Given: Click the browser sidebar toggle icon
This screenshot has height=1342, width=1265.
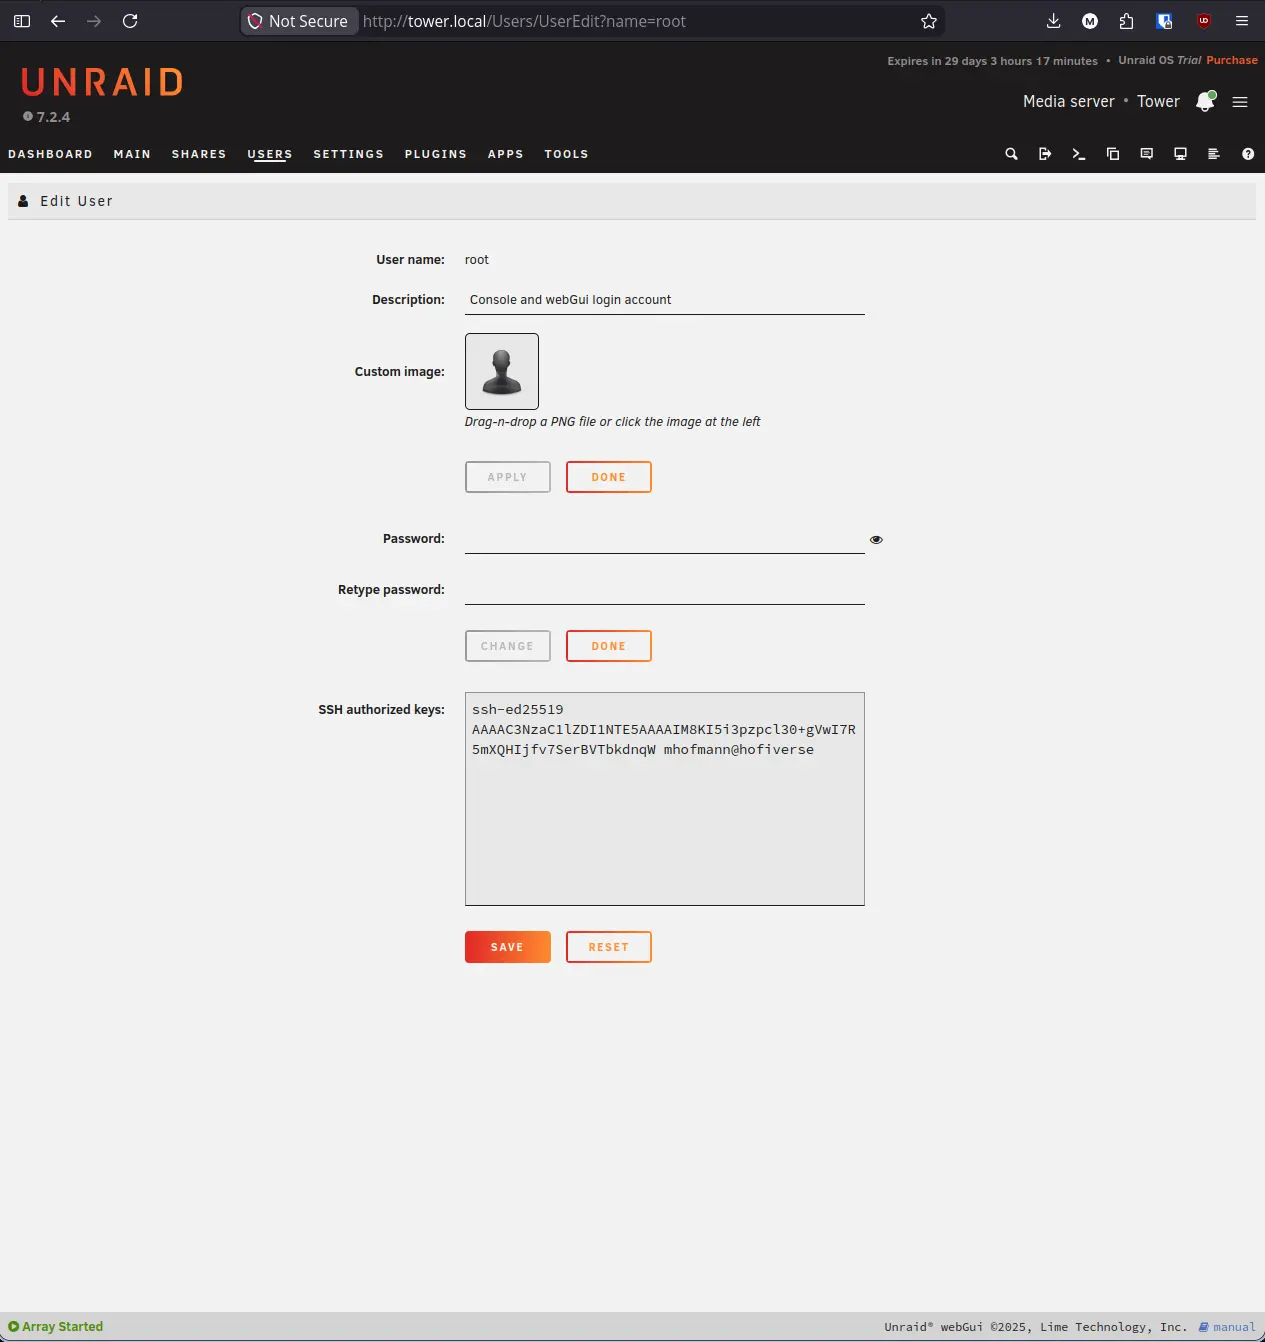Looking at the screenshot, I should [22, 21].
